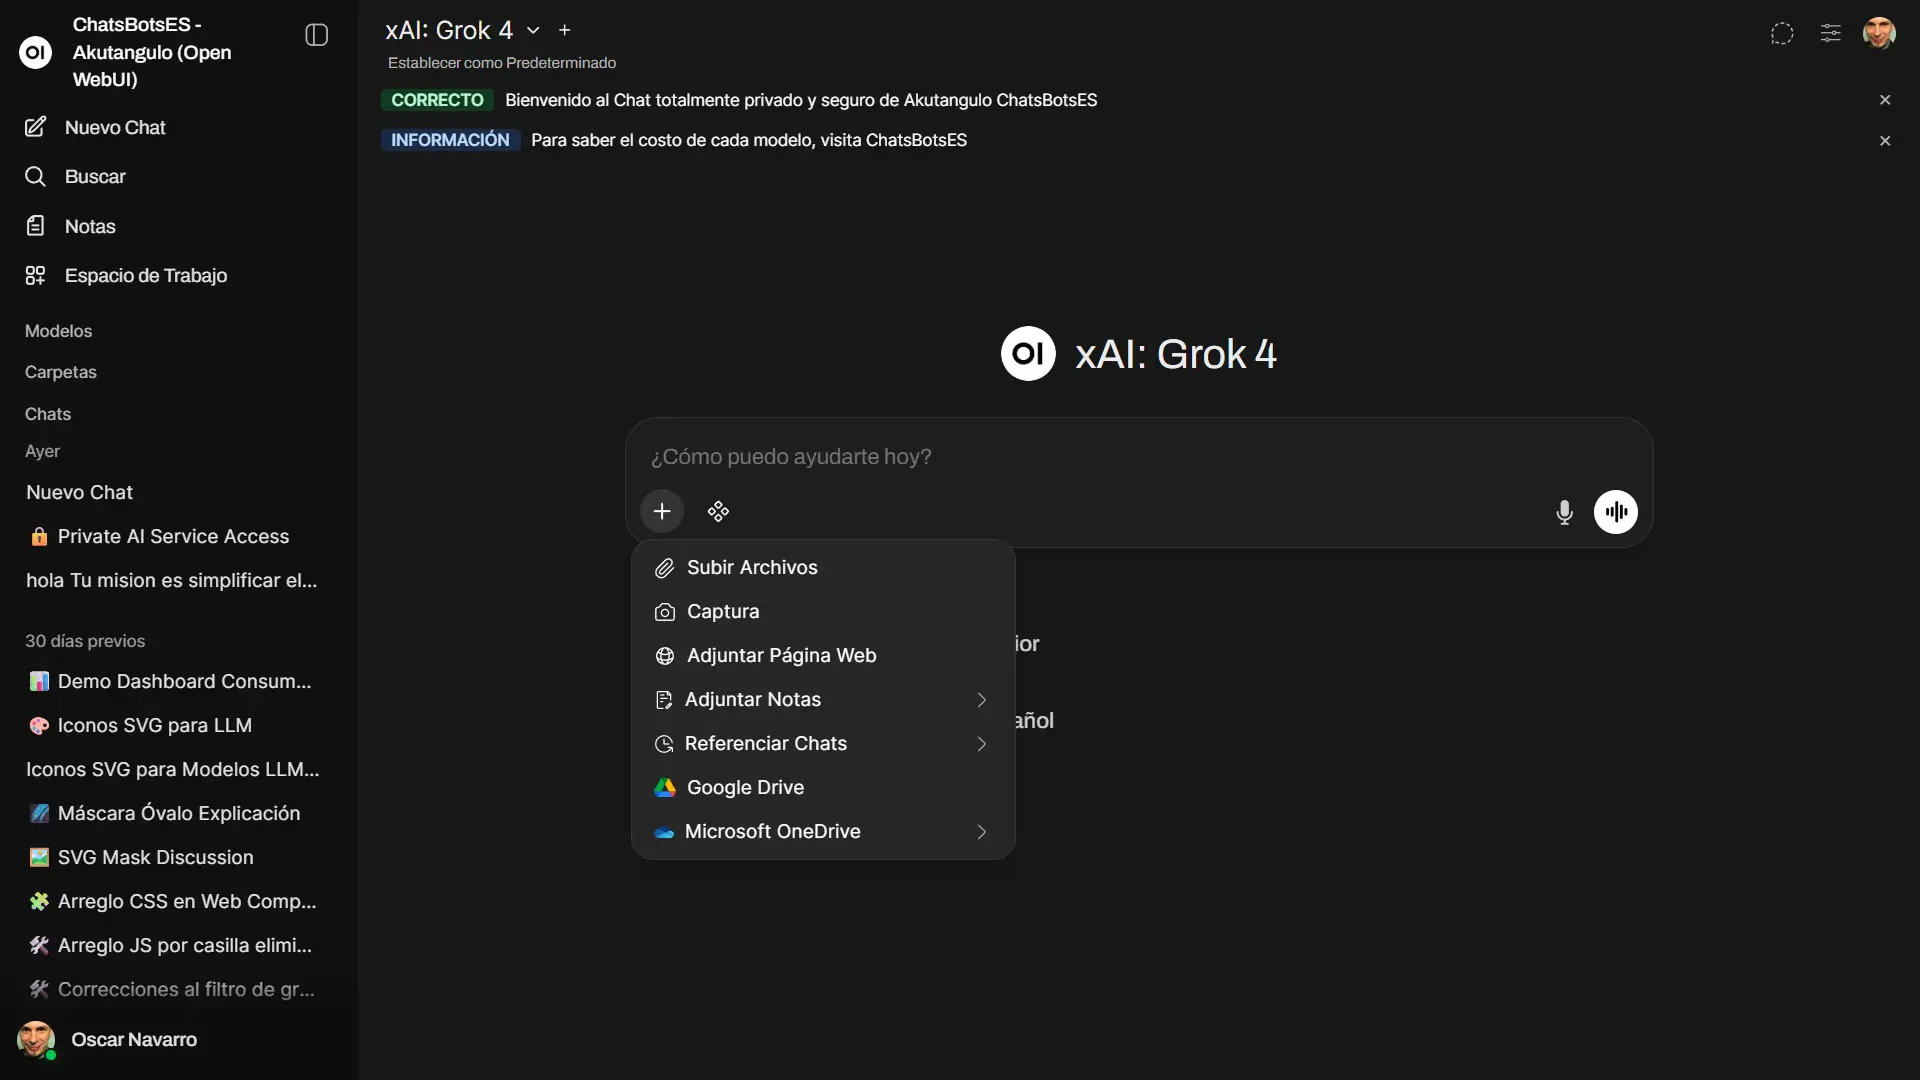Select Captura from the menu
This screenshot has height=1080, width=1920.
823,612
